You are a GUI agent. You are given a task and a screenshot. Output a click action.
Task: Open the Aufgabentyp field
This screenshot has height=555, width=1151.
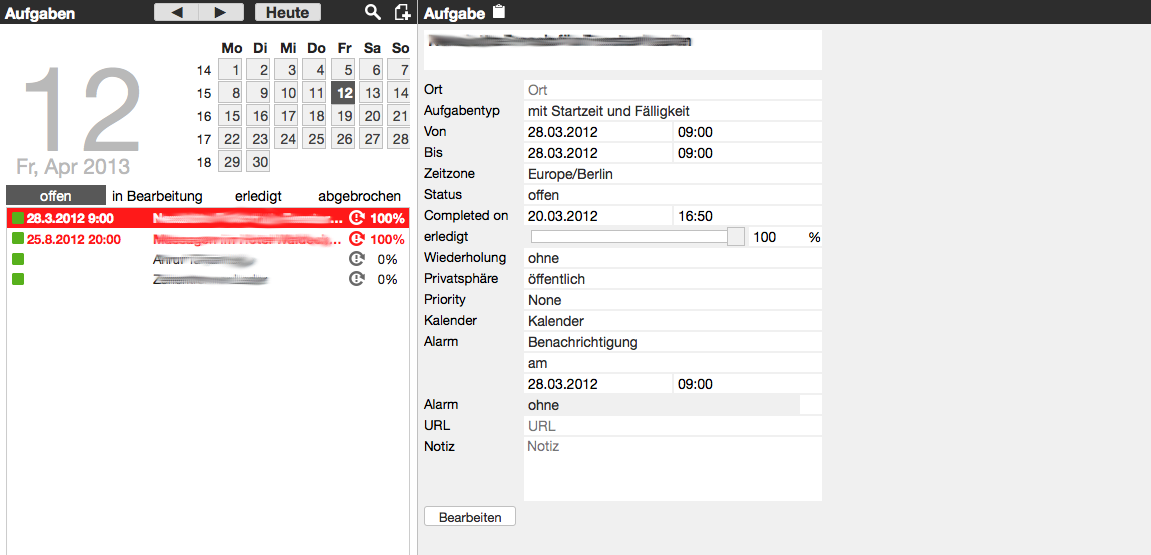[x=672, y=111]
